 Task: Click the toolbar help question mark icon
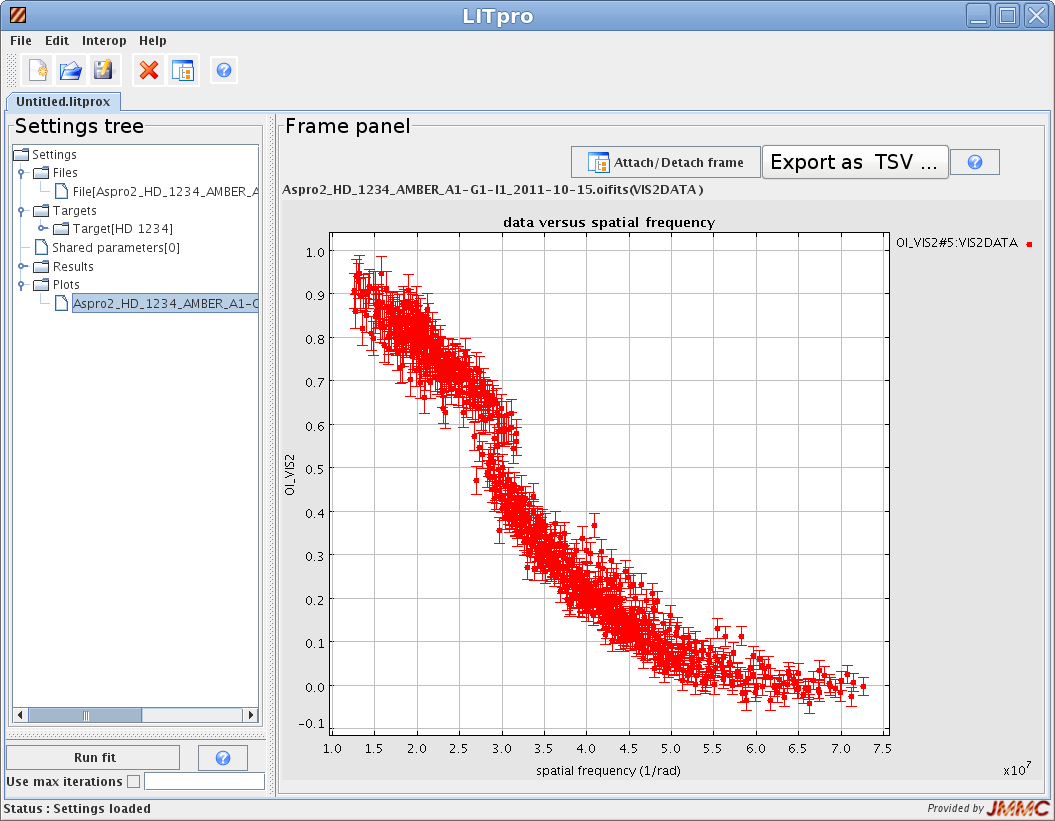(x=224, y=70)
